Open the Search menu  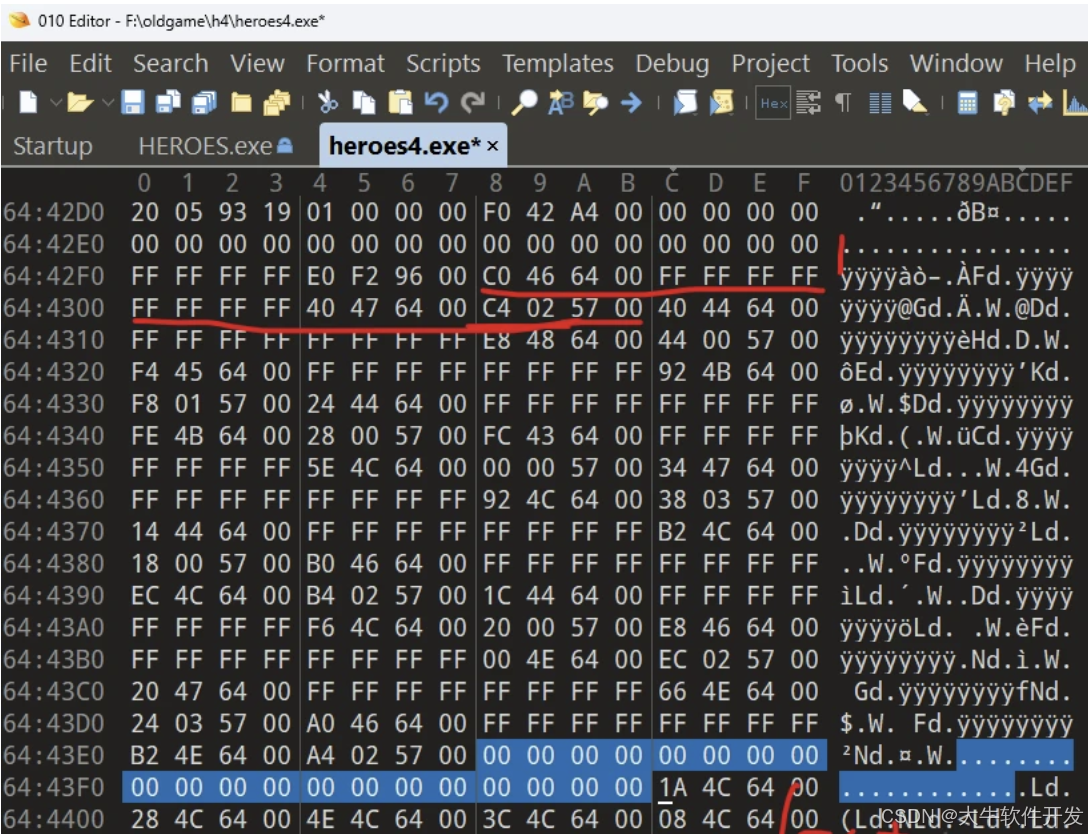pos(171,63)
